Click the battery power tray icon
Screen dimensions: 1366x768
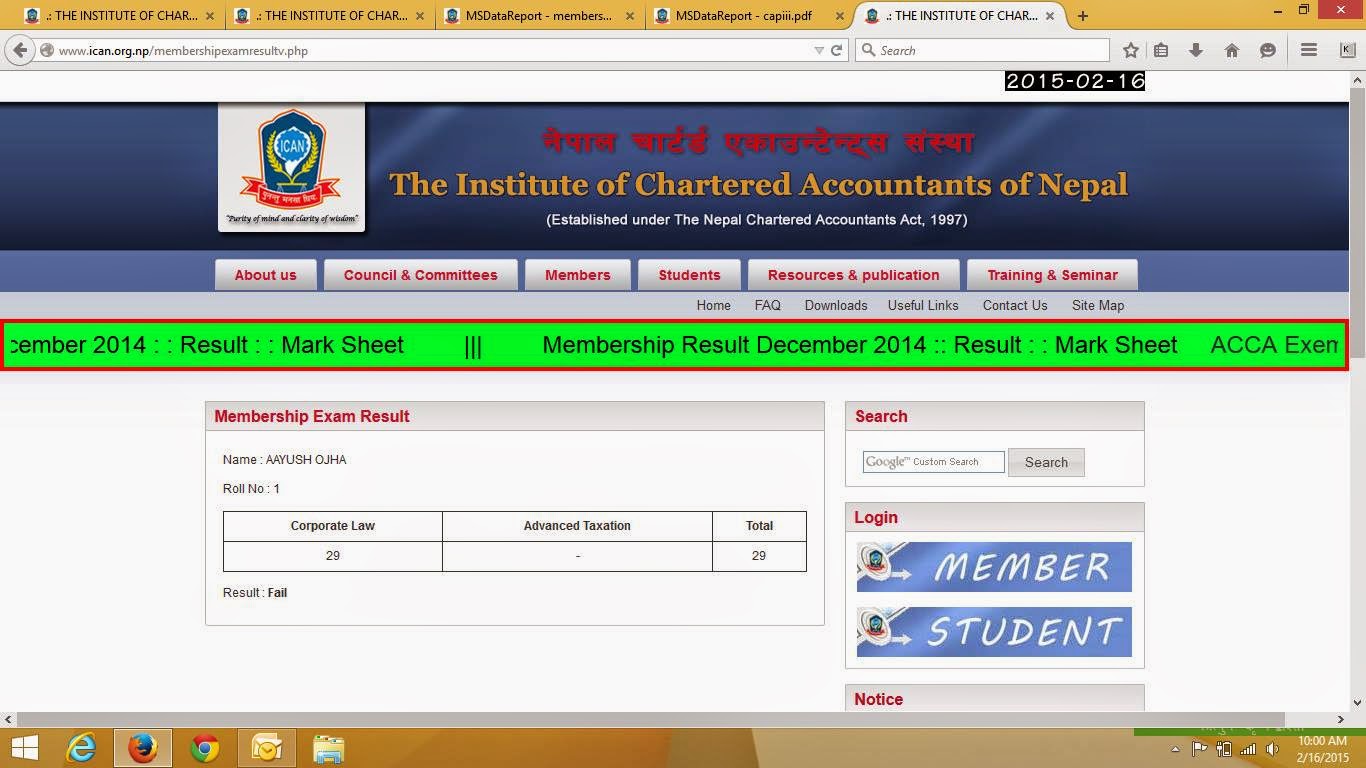click(x=1223, y=749)
